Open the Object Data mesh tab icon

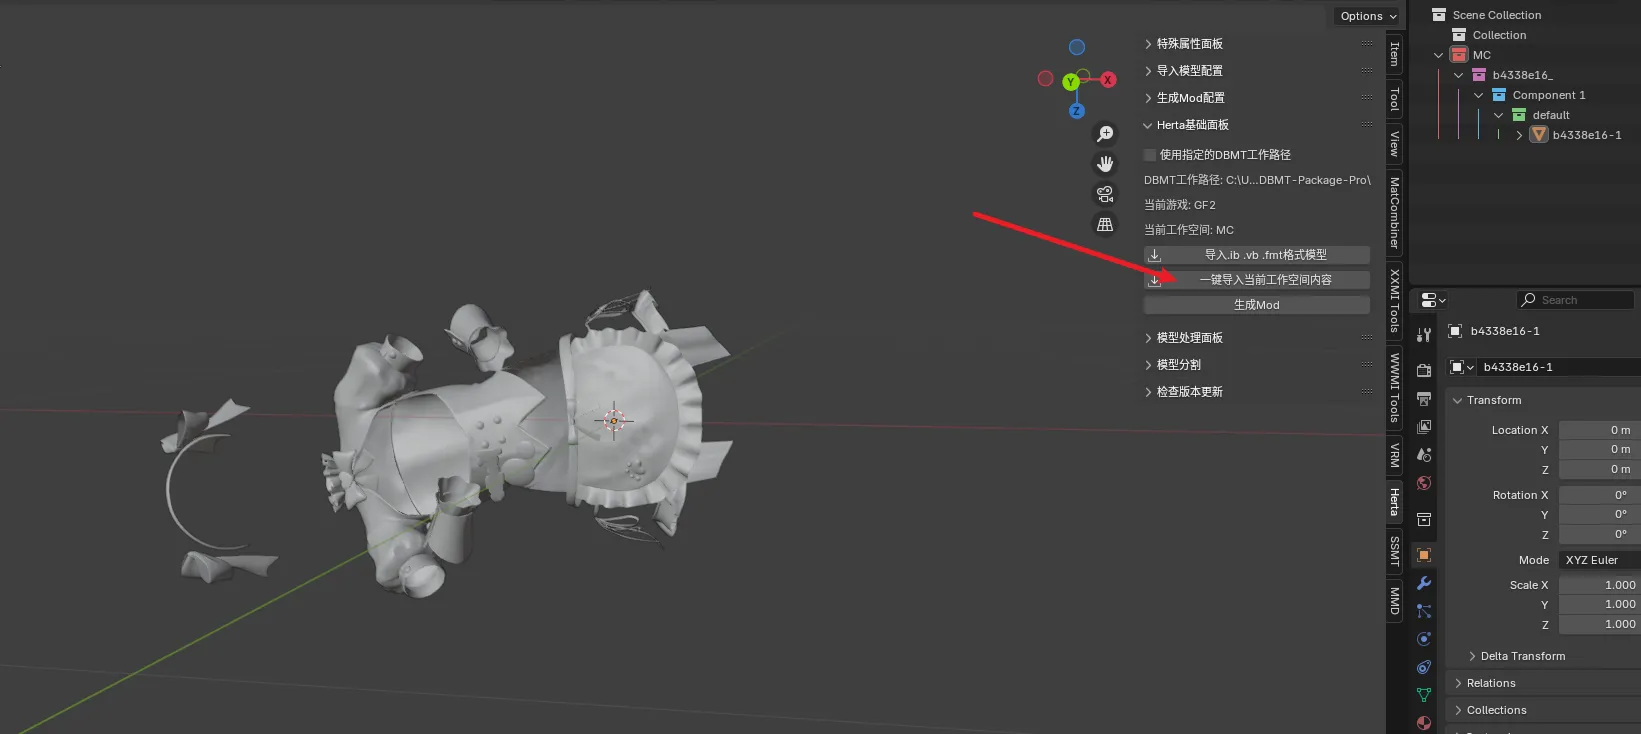tap(1424, 695)
